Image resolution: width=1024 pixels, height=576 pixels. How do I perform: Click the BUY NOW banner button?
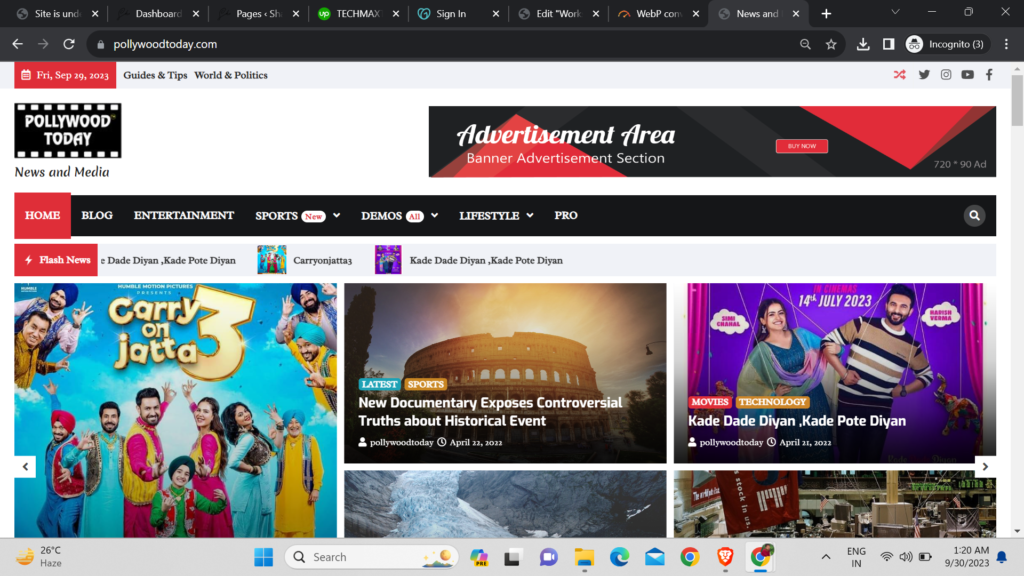801,146
